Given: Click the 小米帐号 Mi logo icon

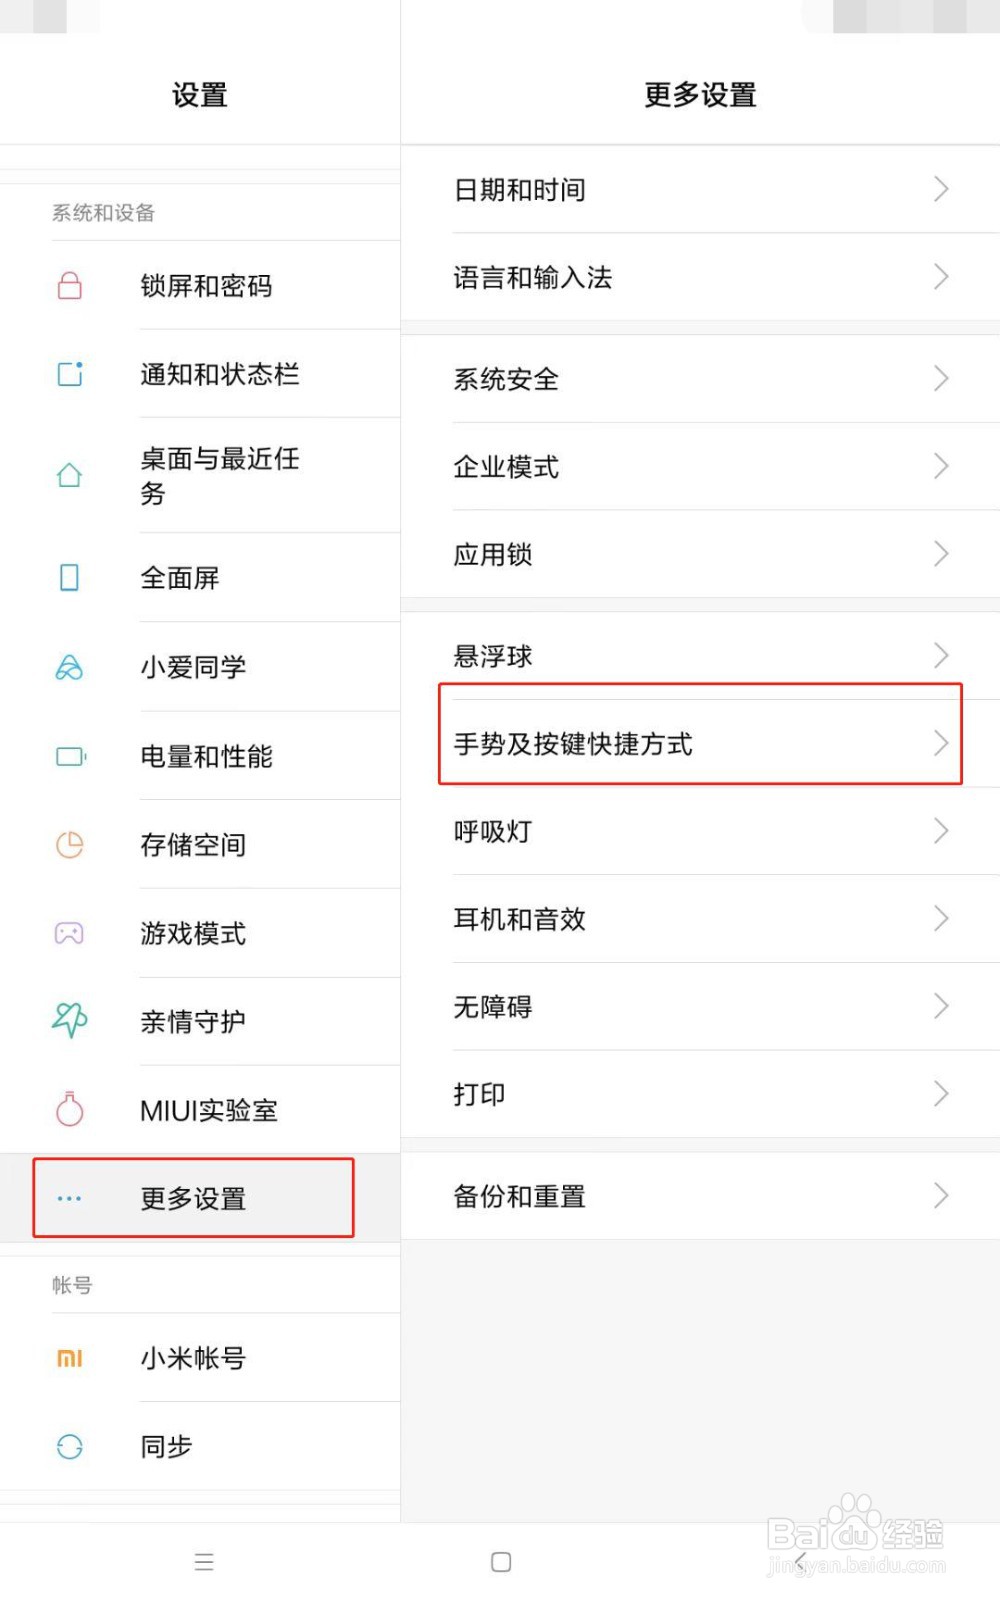Looking at the screenshot, I should click(68, 1358).
